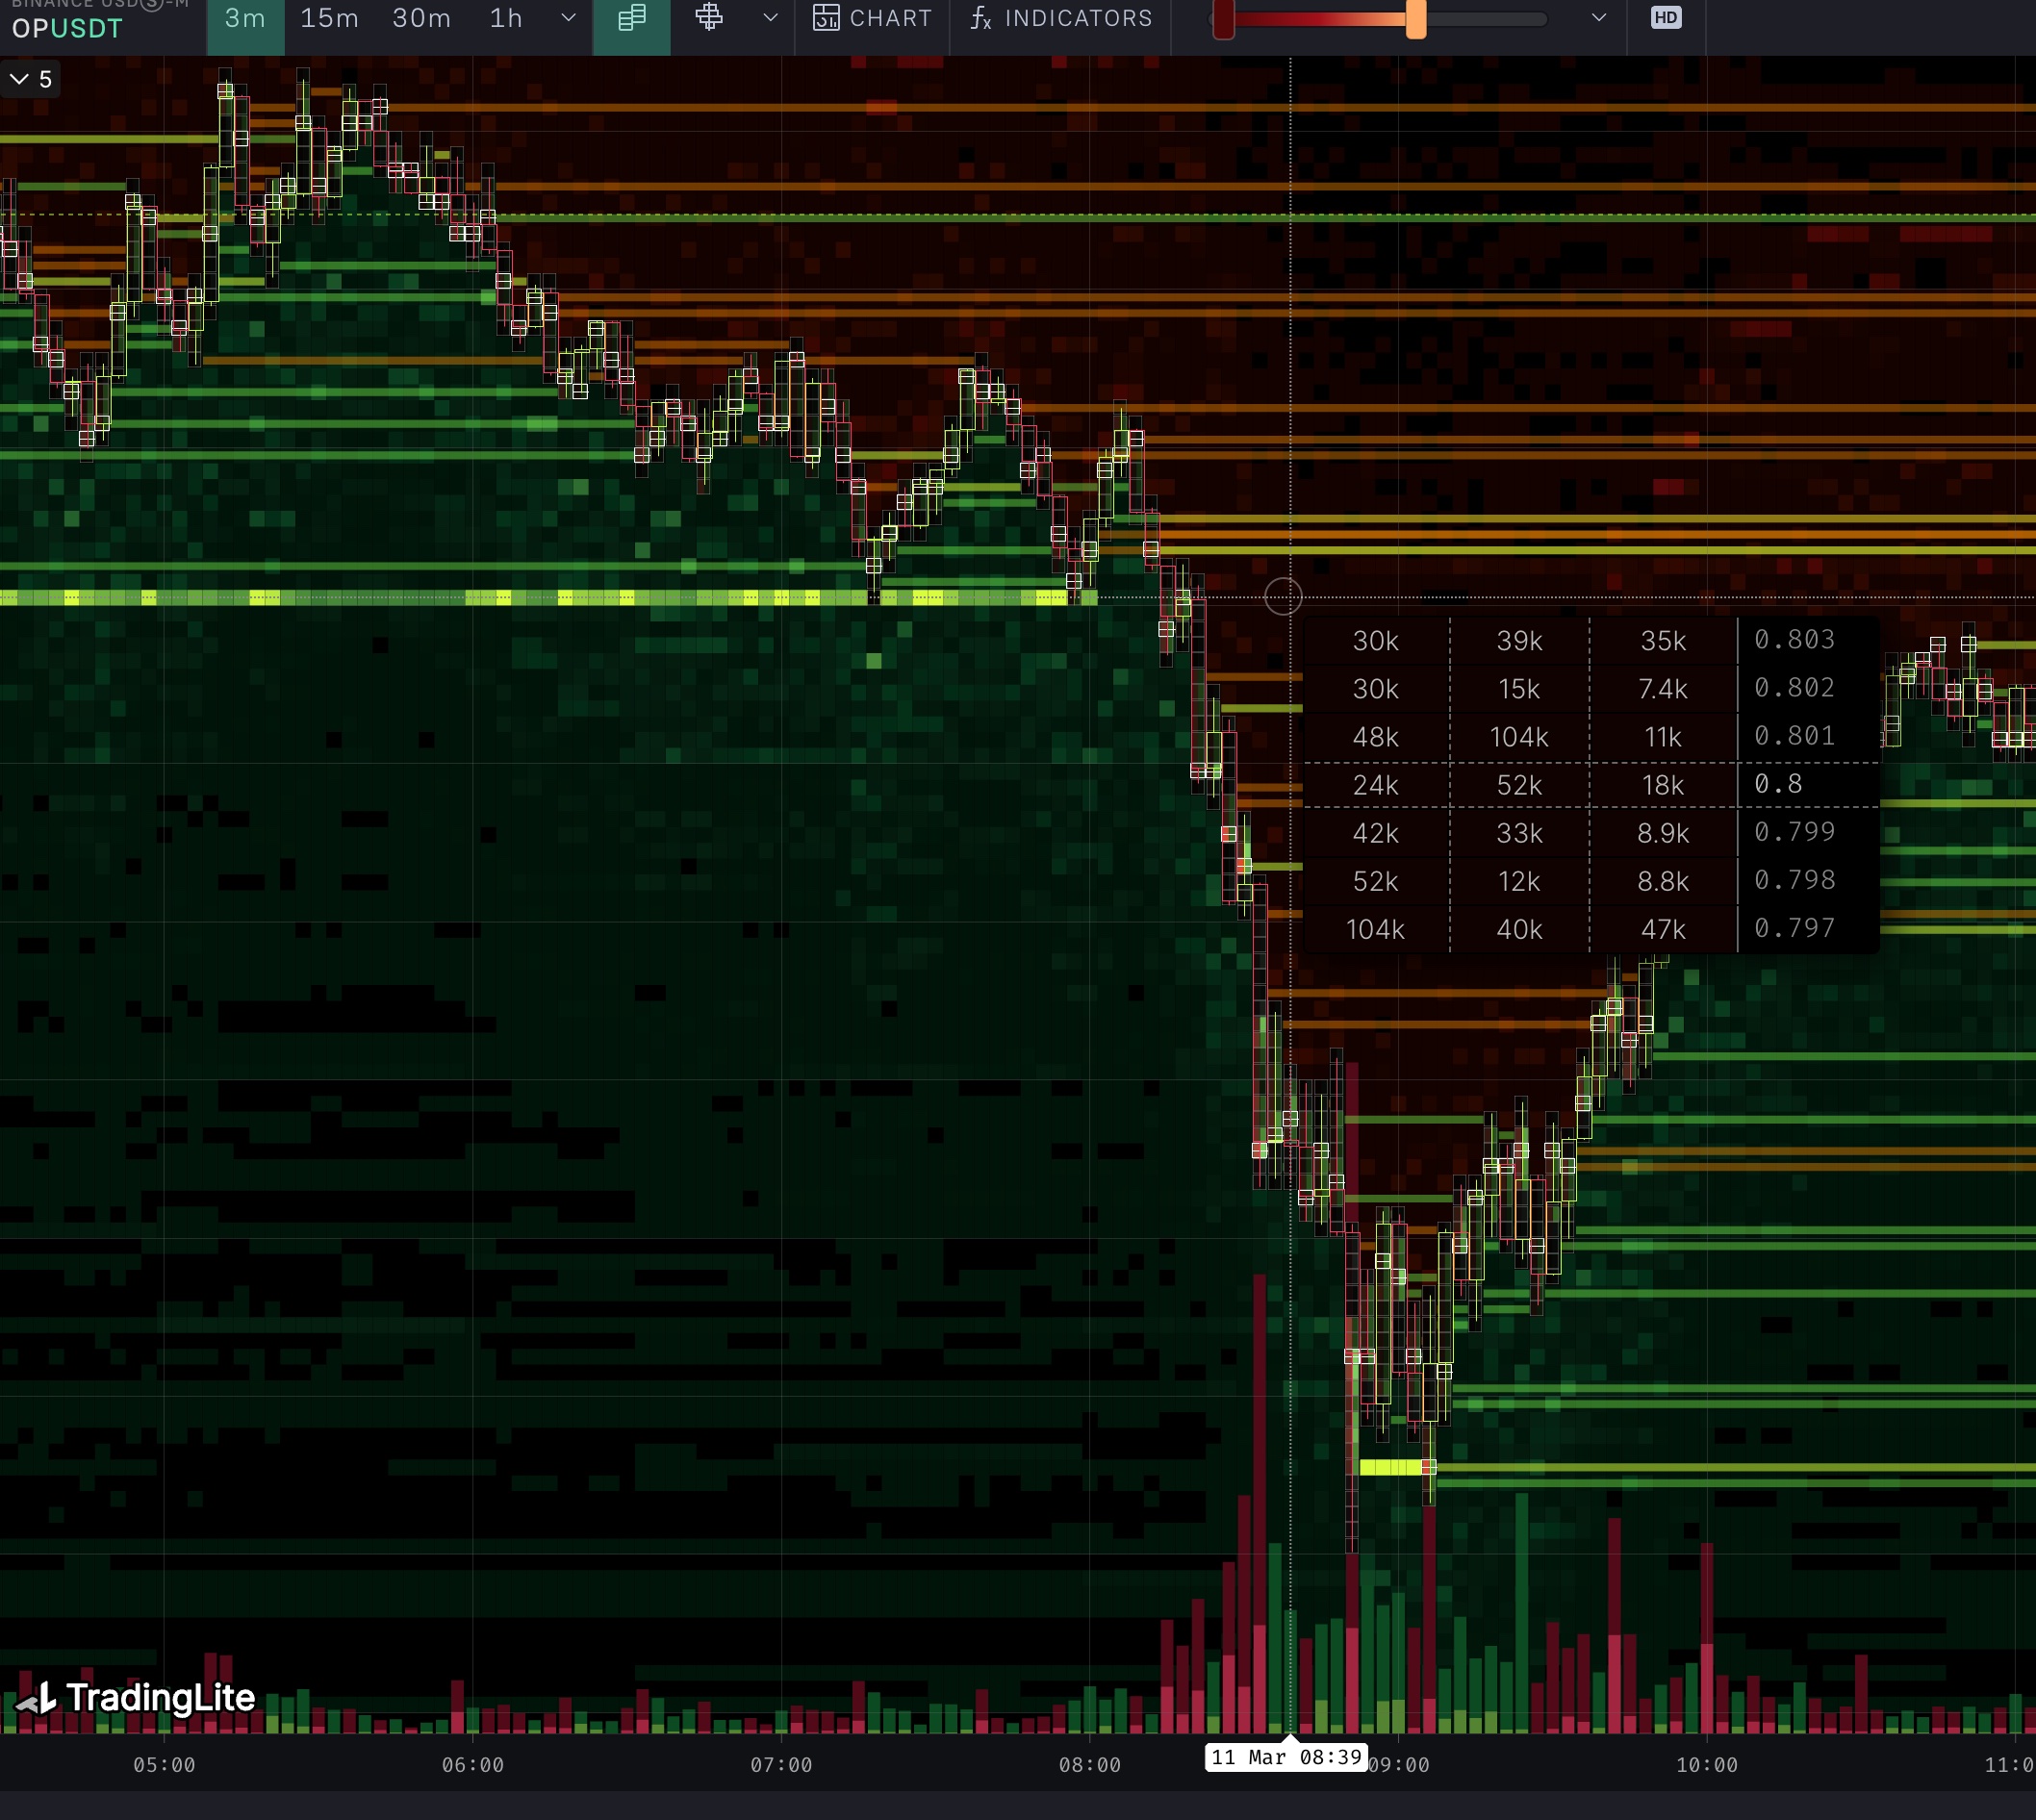Click the OPUSDT symbol selector
Viewport: 2036px width, 1820px height.
pos(67,27)
